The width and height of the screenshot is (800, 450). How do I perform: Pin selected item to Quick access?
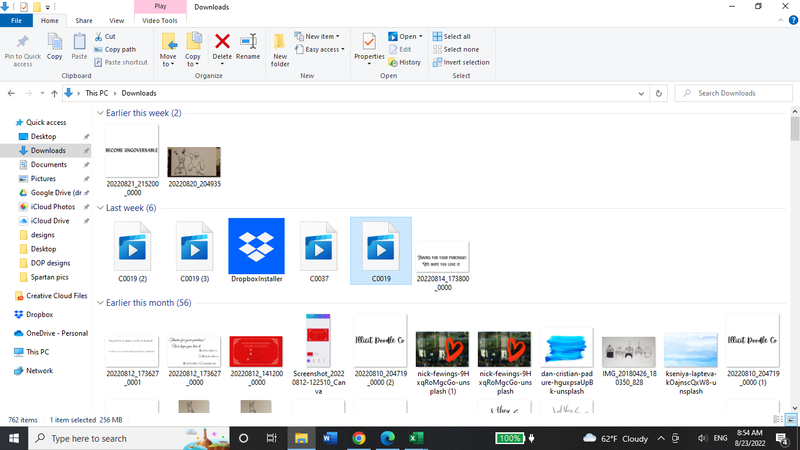coord(22,50)
